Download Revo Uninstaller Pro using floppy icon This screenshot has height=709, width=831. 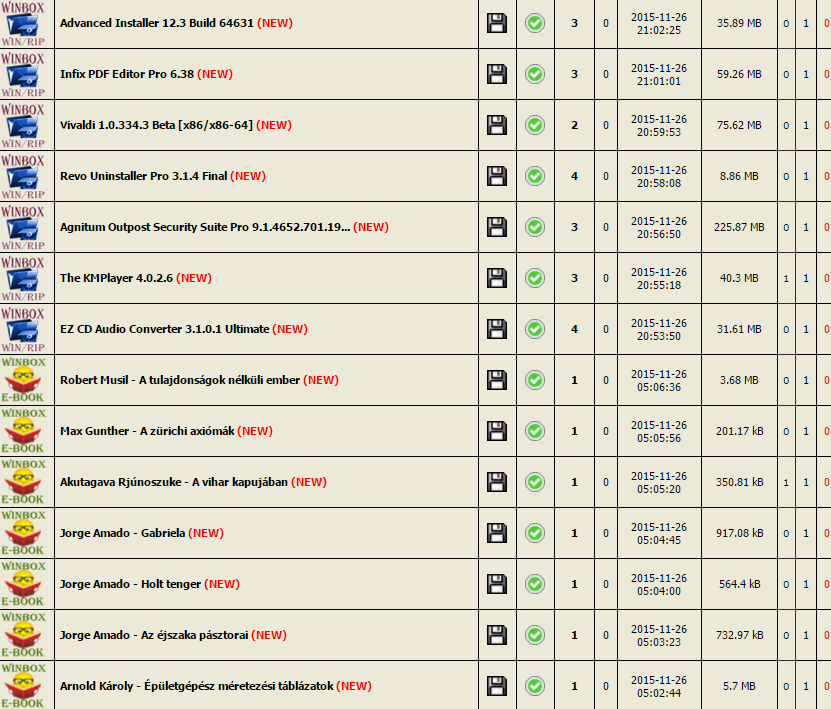pos(497,176)
